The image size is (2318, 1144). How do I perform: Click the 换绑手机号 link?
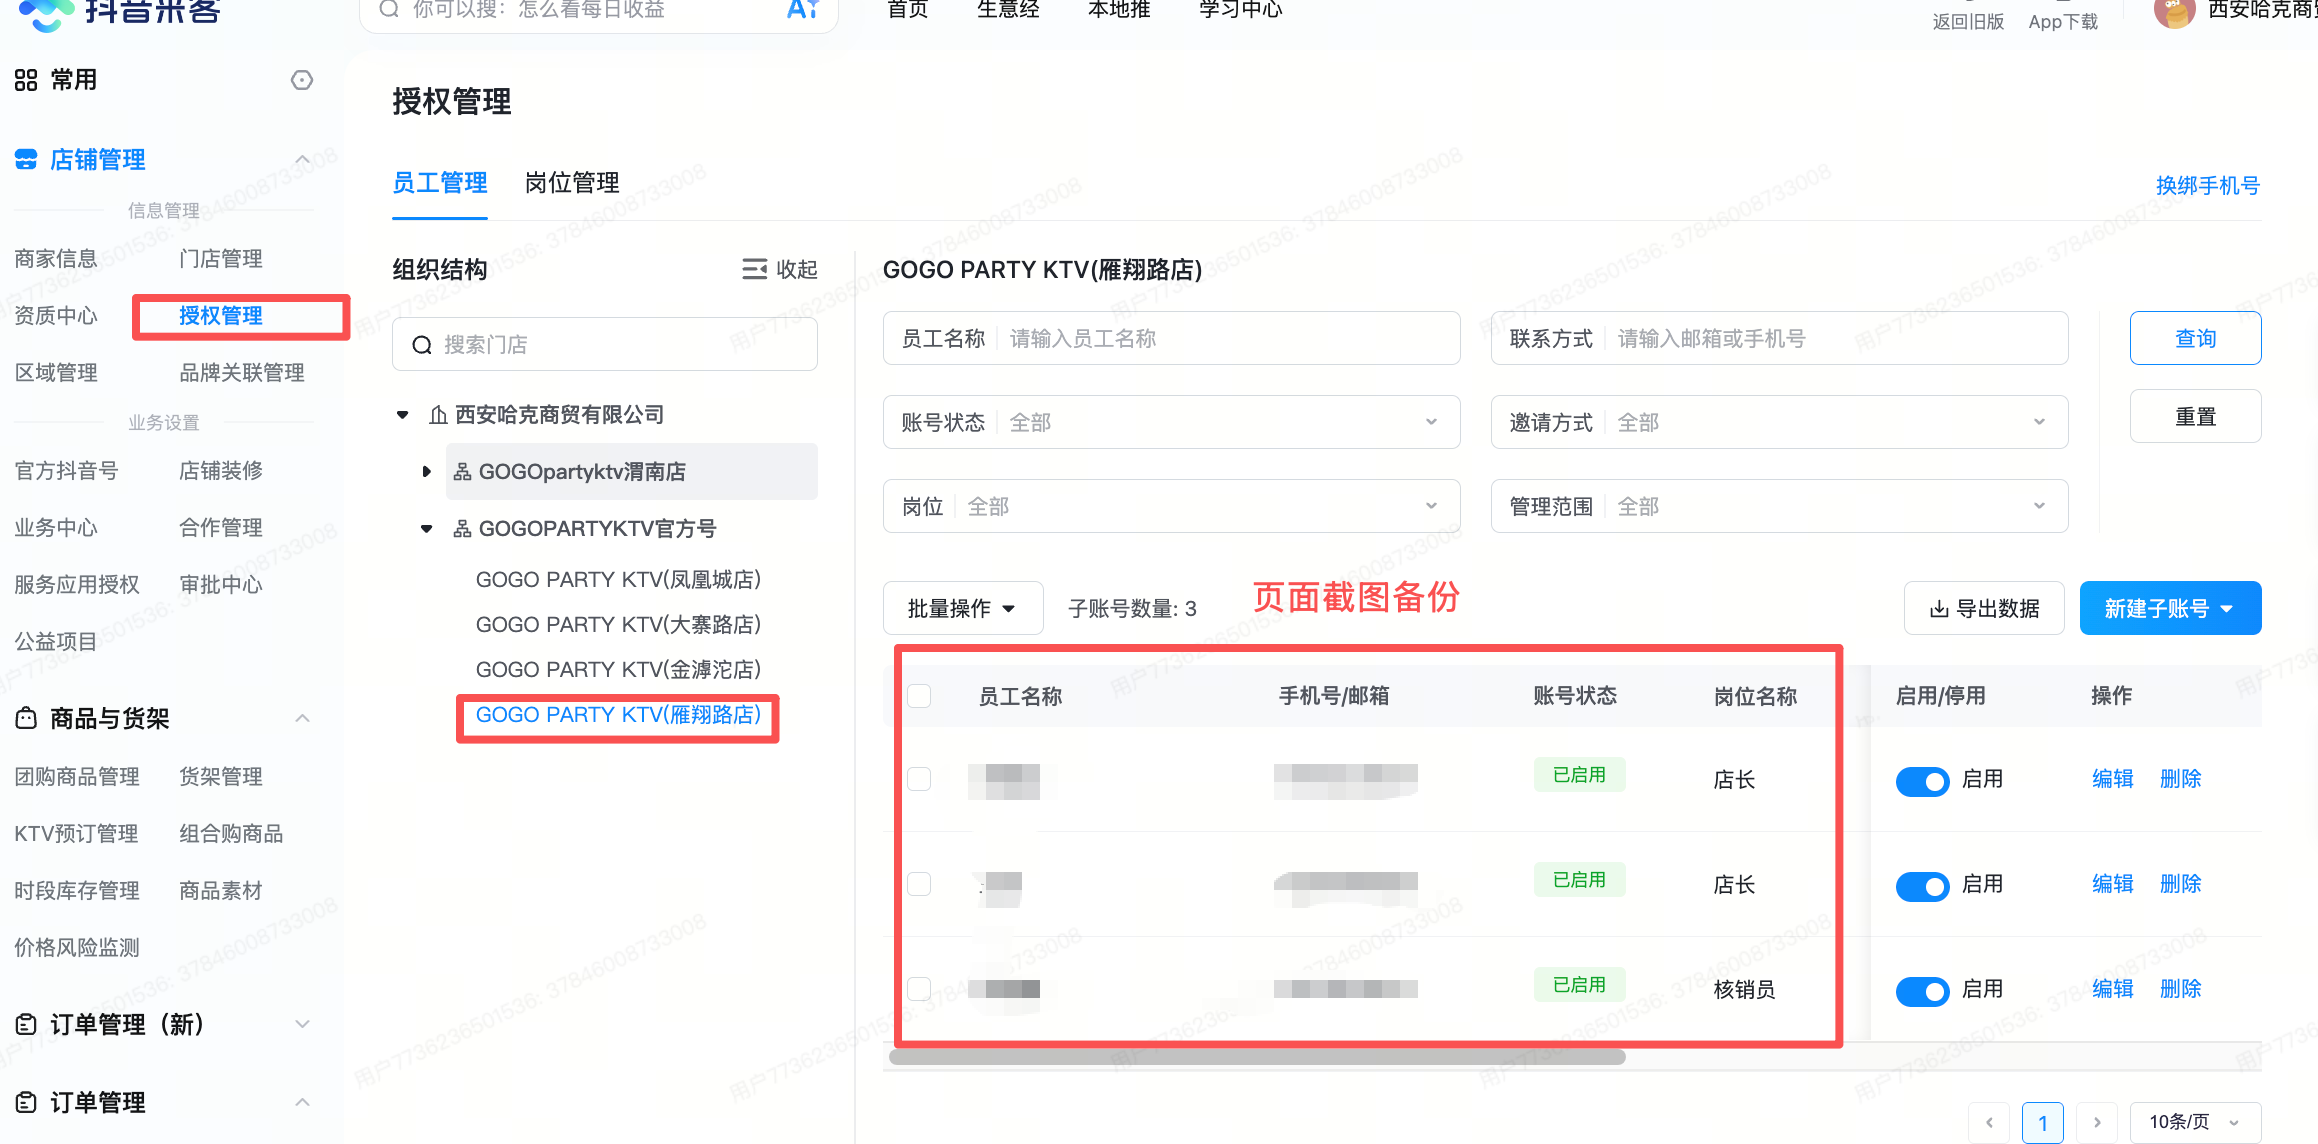click(2207, 185)
